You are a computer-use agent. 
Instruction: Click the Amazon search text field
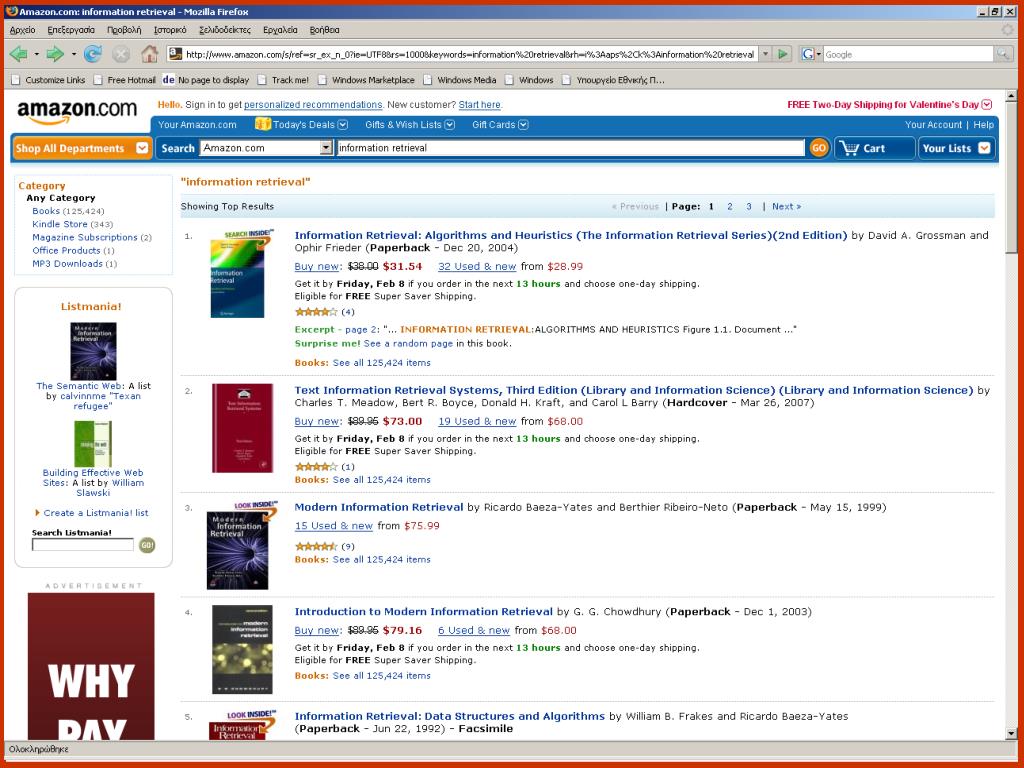[x=570, y=148]
